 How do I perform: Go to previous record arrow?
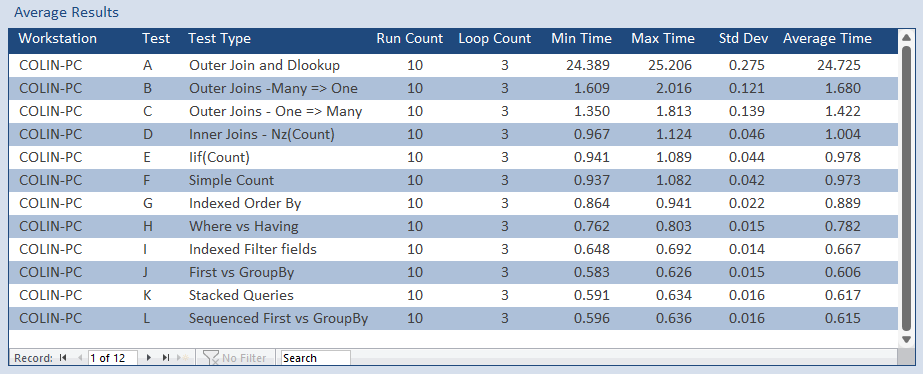click(x=79, y=358)
